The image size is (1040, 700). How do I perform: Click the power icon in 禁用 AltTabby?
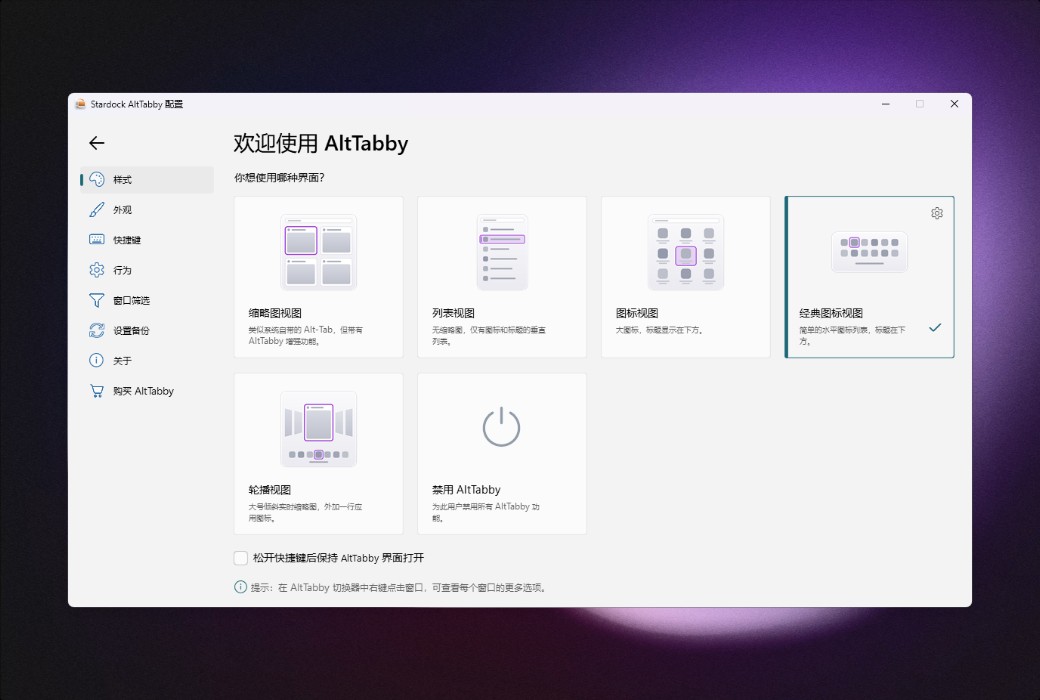pos(501,427)
